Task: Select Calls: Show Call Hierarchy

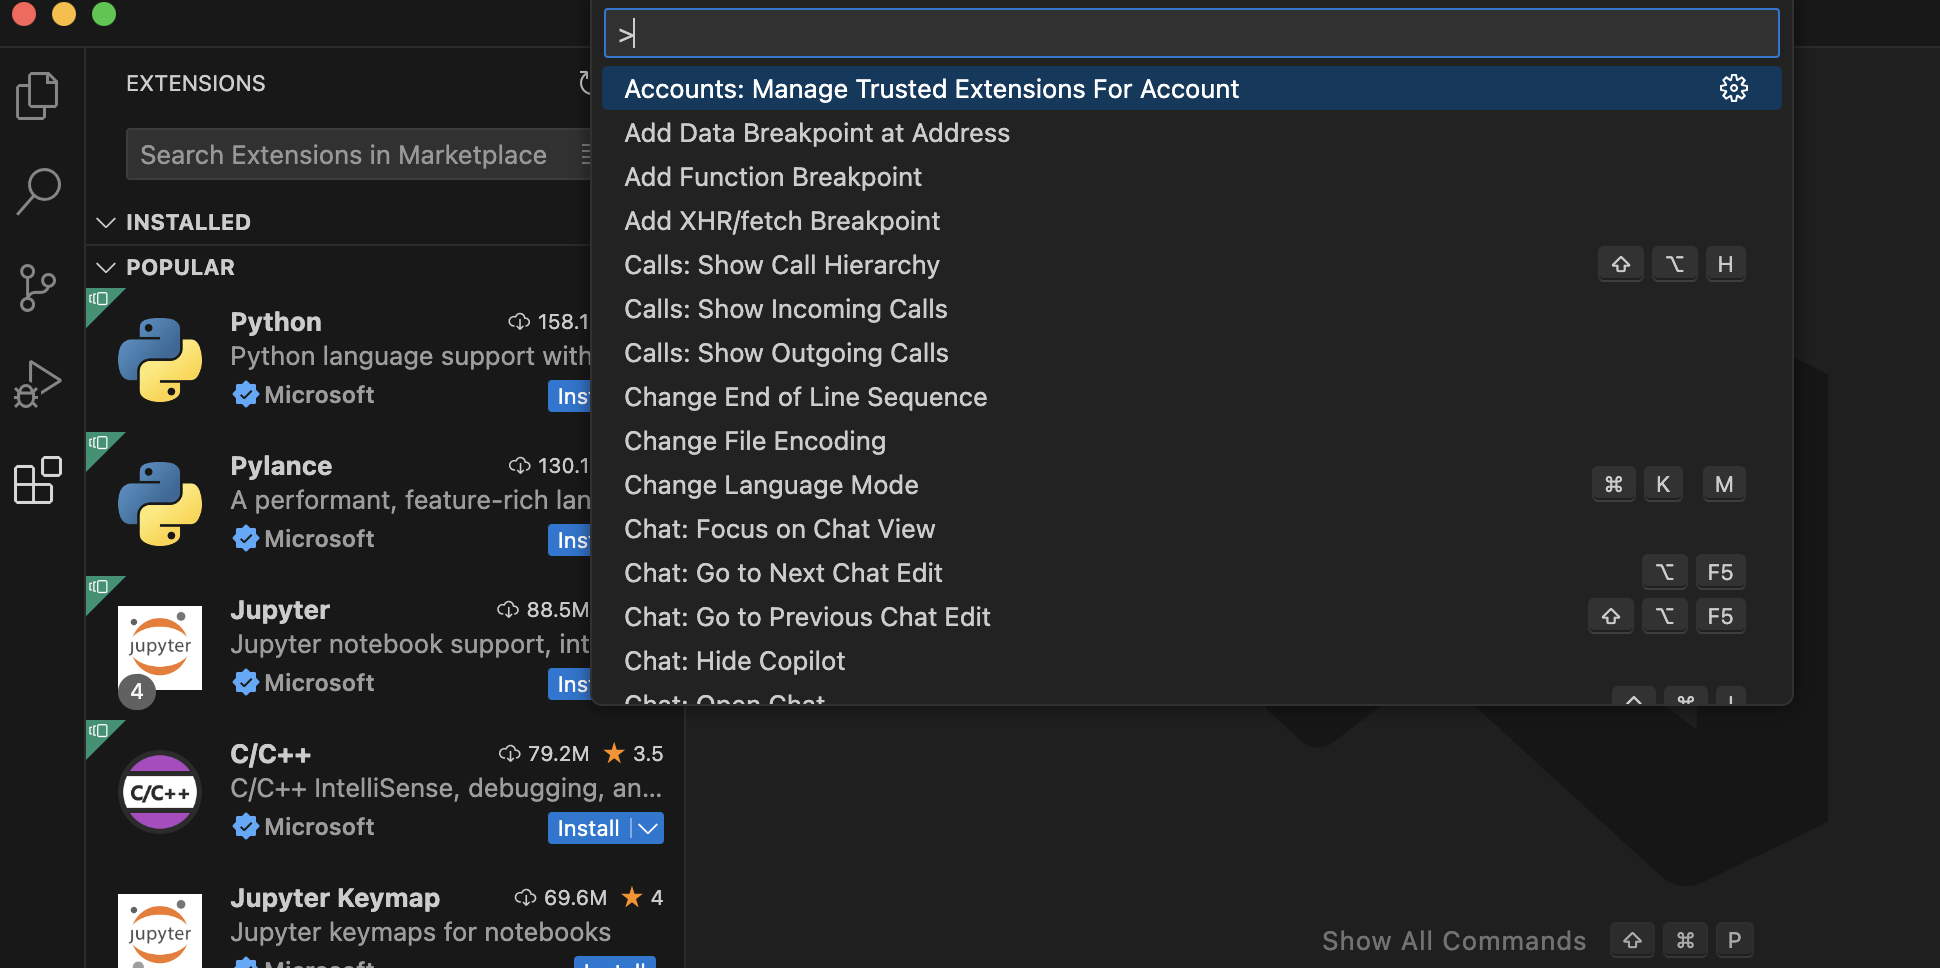Action: coord(1191,264)
